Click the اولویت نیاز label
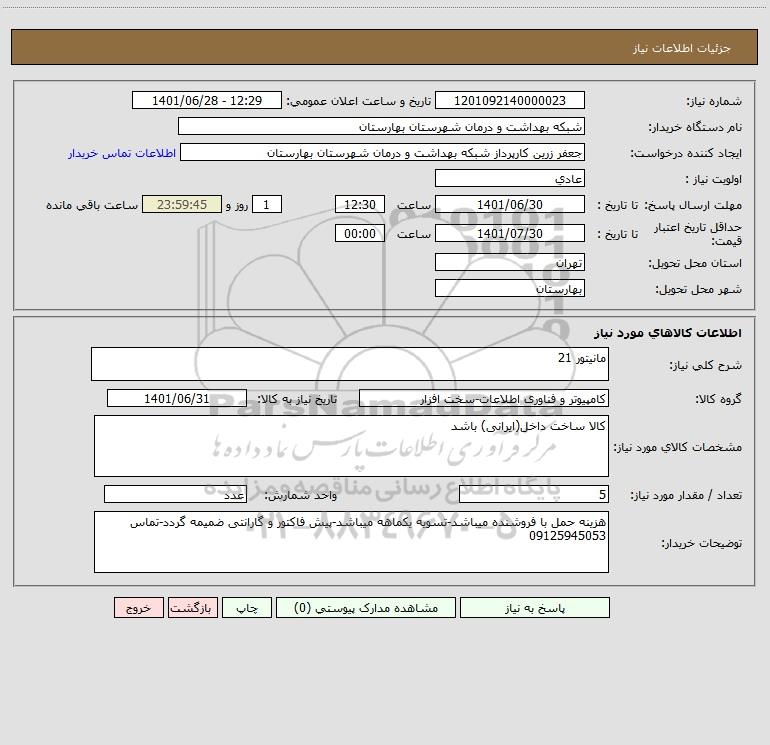 point(714,179)
